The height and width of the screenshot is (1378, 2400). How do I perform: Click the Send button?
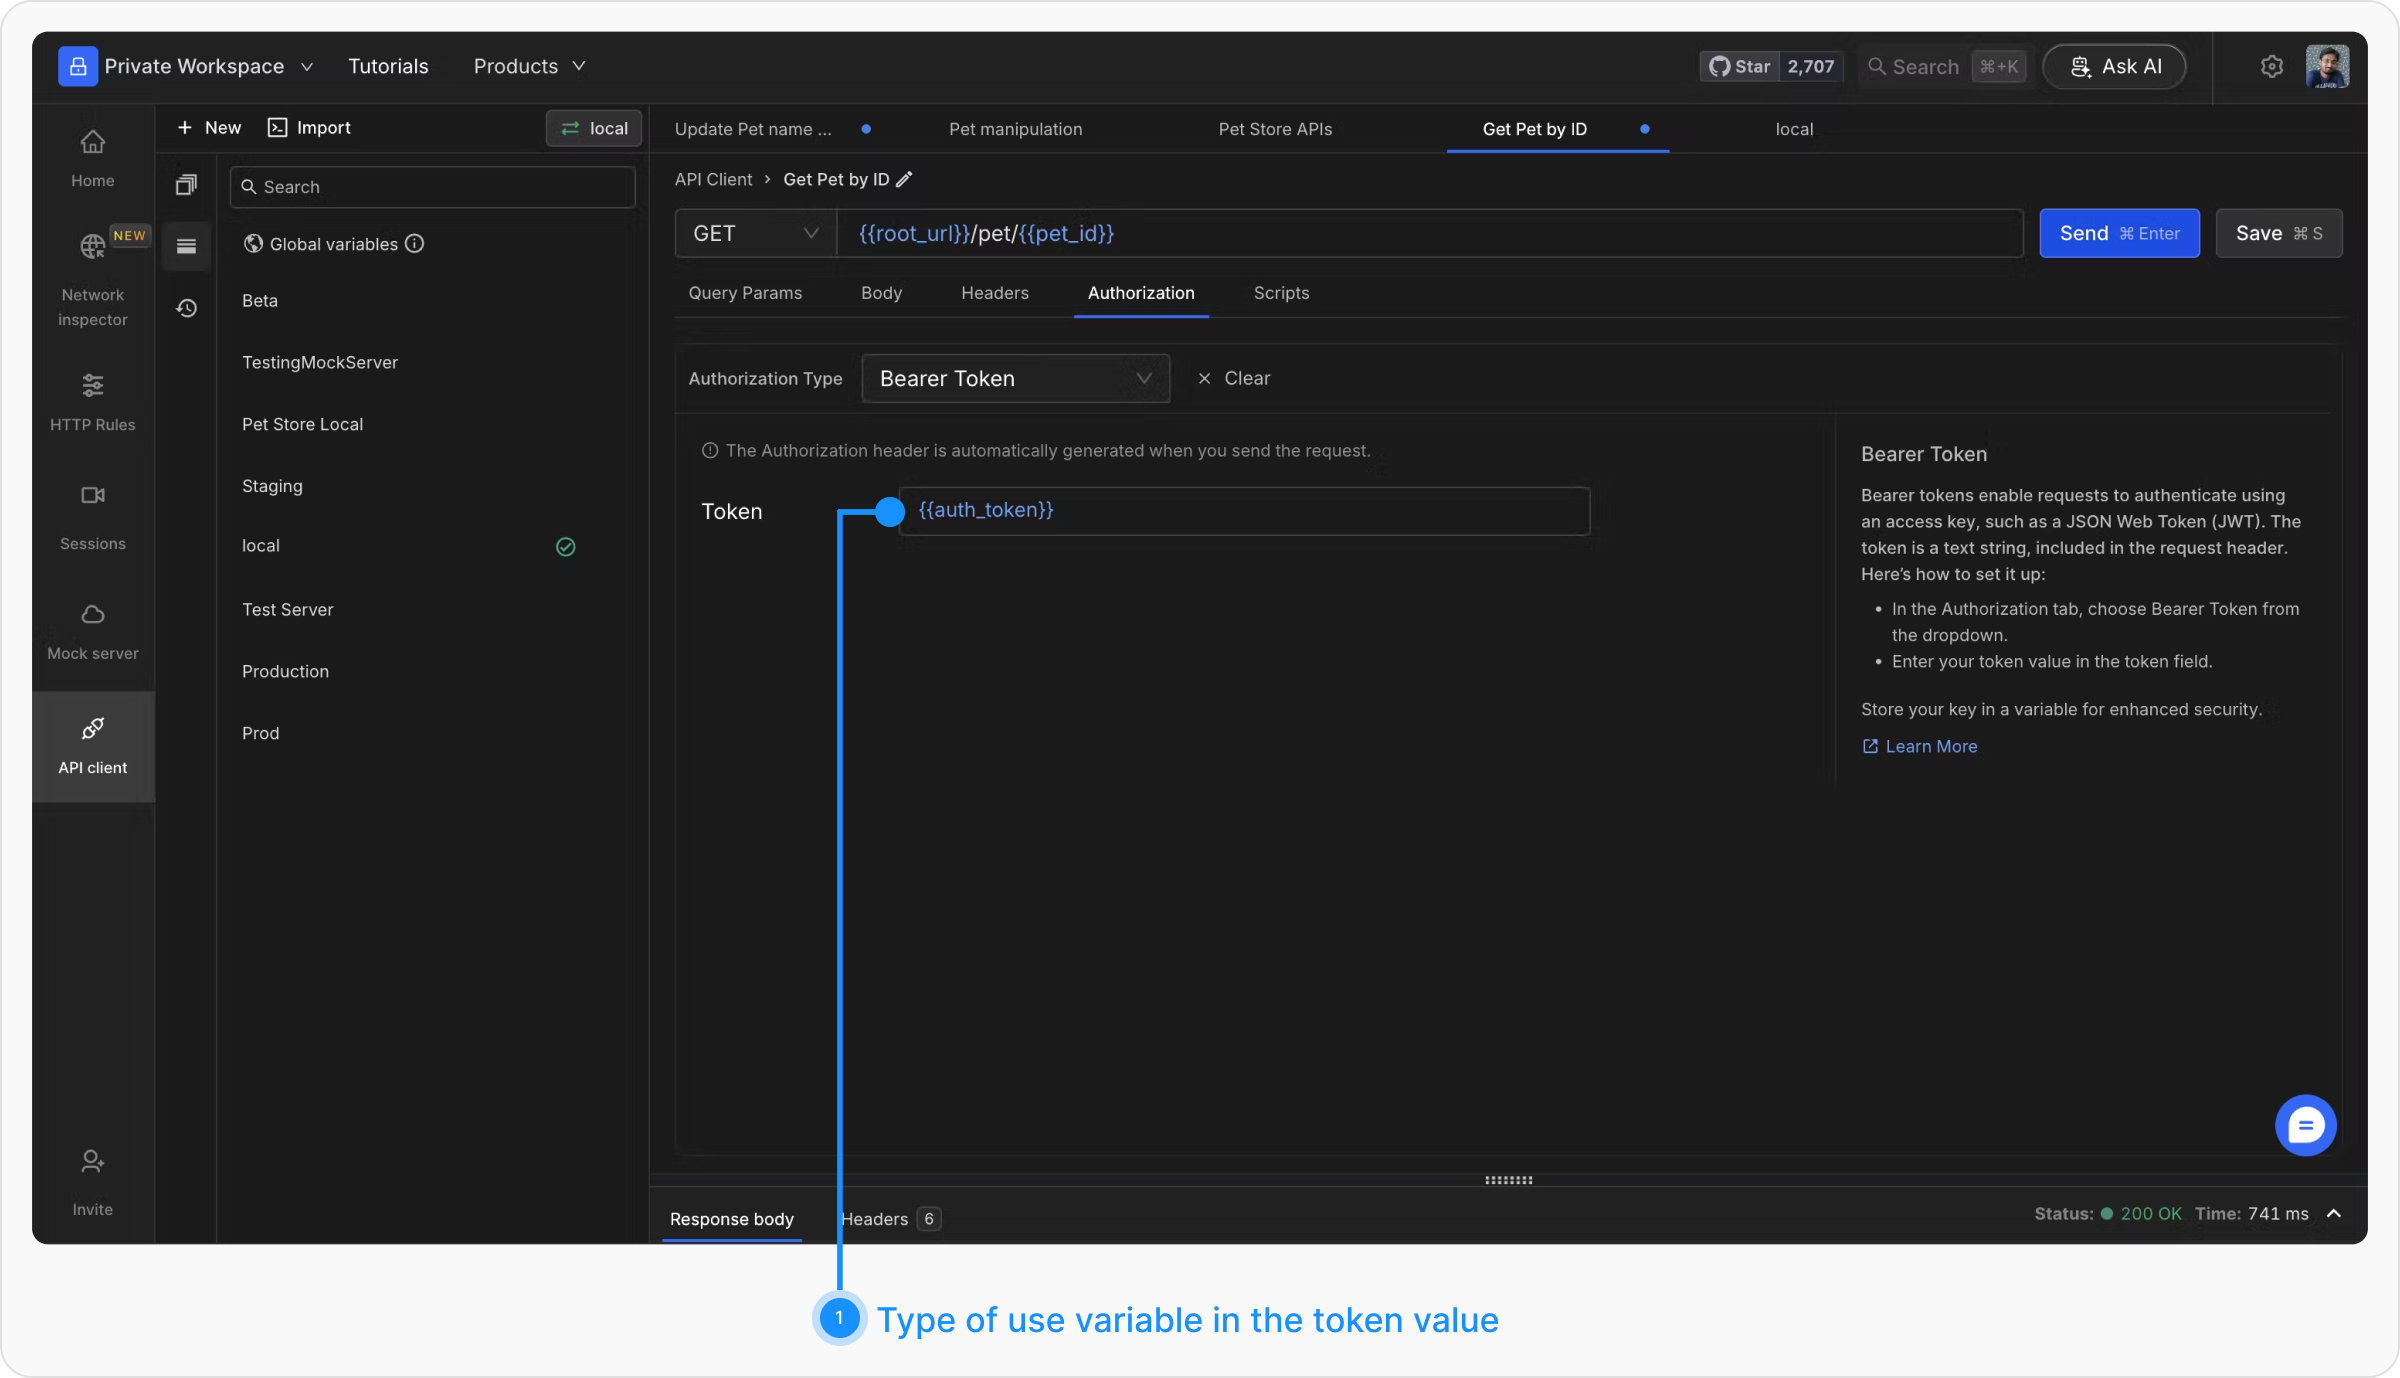2119,233
